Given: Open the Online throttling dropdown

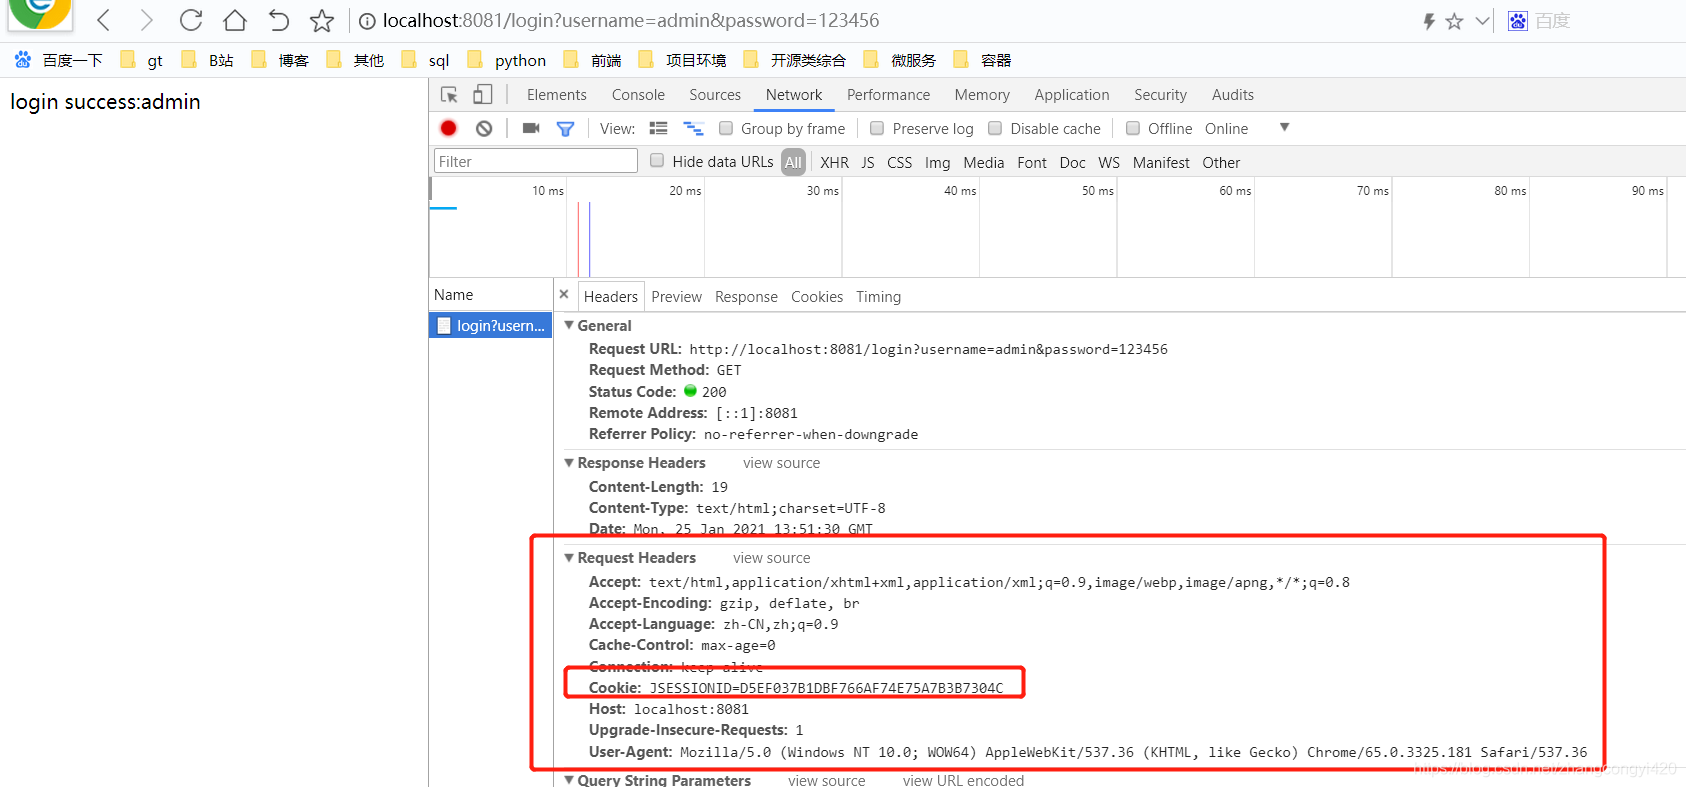Looking at the screenshot, I should (1246, 128).
